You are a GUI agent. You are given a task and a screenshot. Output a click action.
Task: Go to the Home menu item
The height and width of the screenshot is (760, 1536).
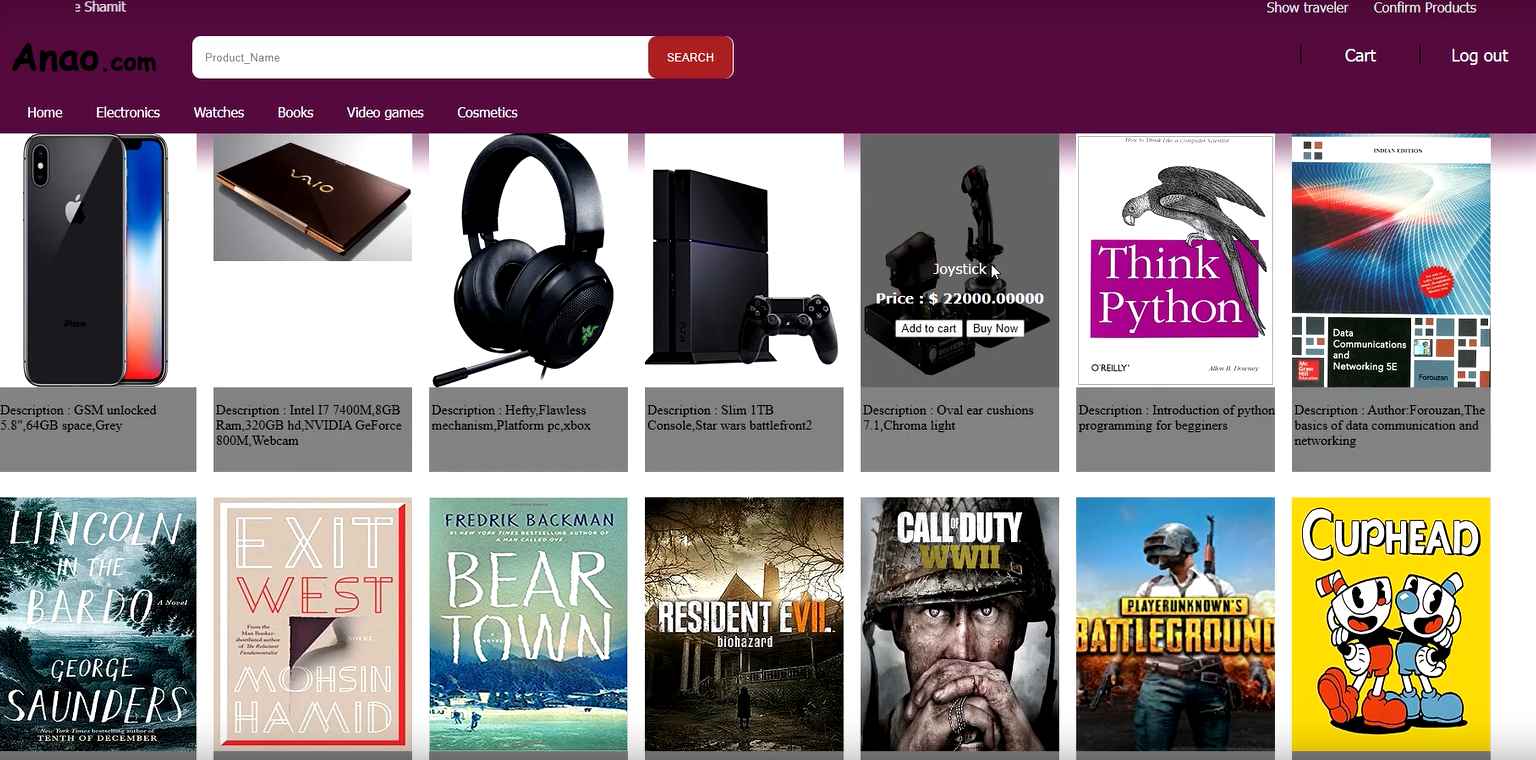click(45, 112)
